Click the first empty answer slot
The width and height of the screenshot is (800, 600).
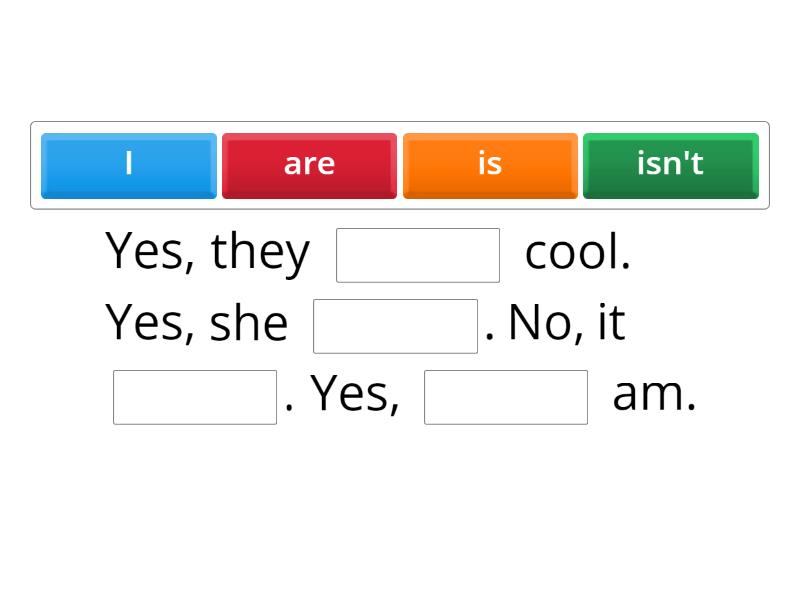(418, 255)
